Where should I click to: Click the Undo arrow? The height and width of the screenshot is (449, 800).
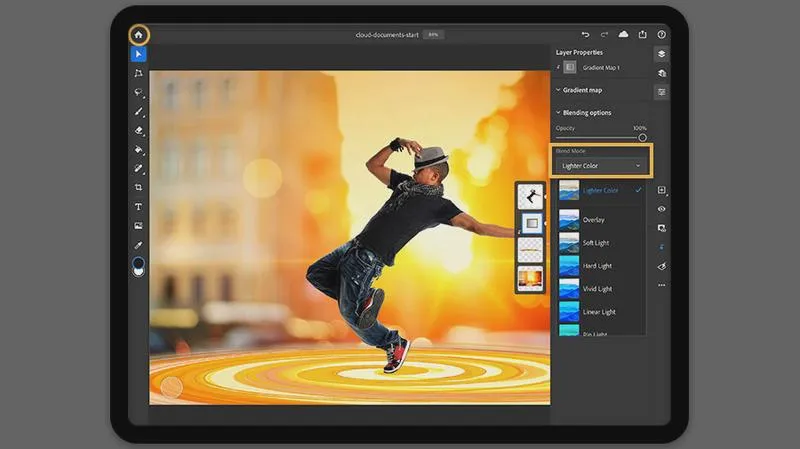pyautogui.click(x=585, y=35)
